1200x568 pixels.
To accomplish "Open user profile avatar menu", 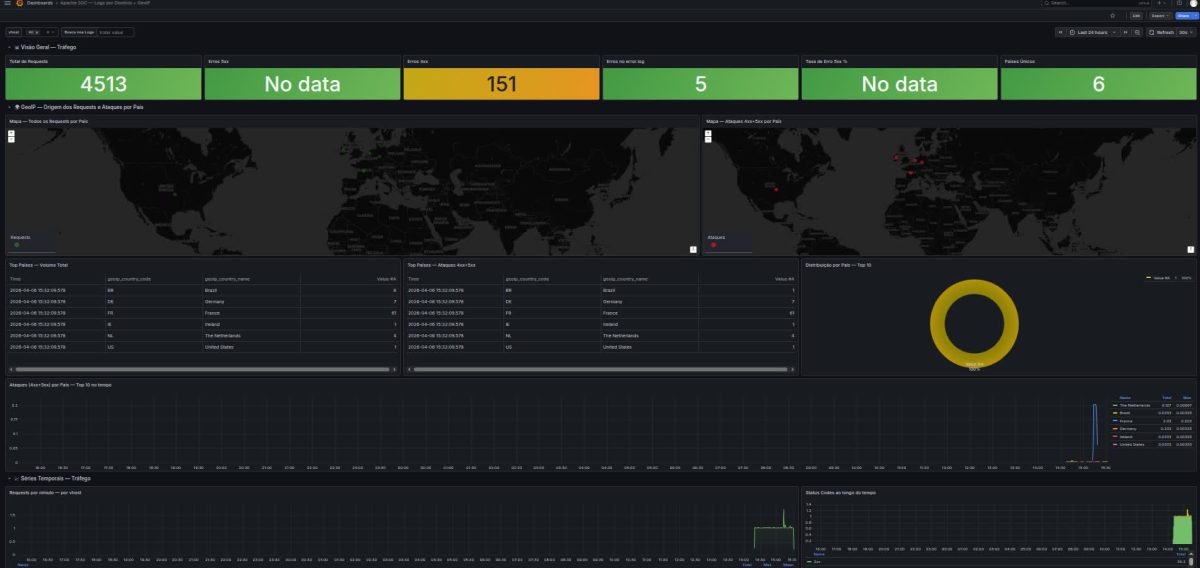I will (1193, 4).
